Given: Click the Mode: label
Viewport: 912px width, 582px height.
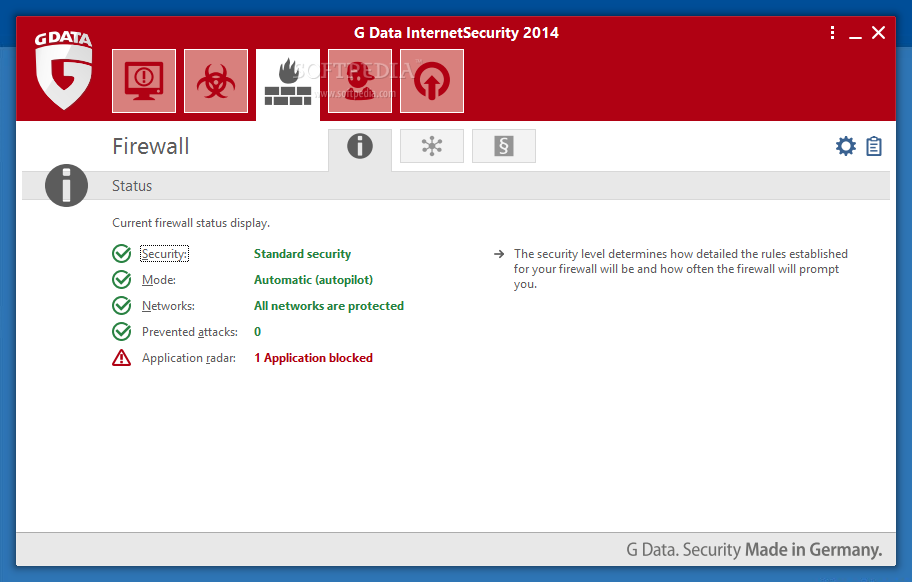Looking at the screenshot, I should click(x=159, y=280).
